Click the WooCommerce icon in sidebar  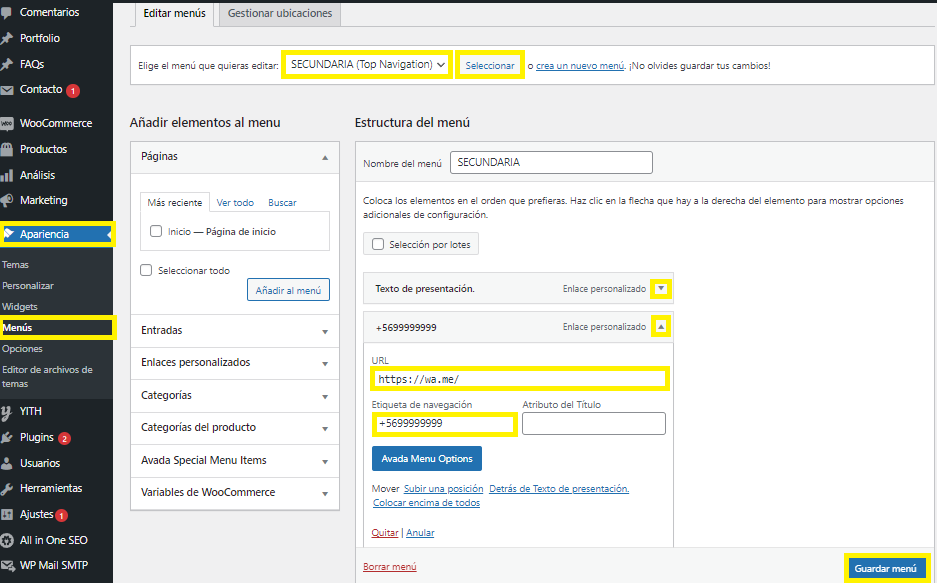point(7,124)
